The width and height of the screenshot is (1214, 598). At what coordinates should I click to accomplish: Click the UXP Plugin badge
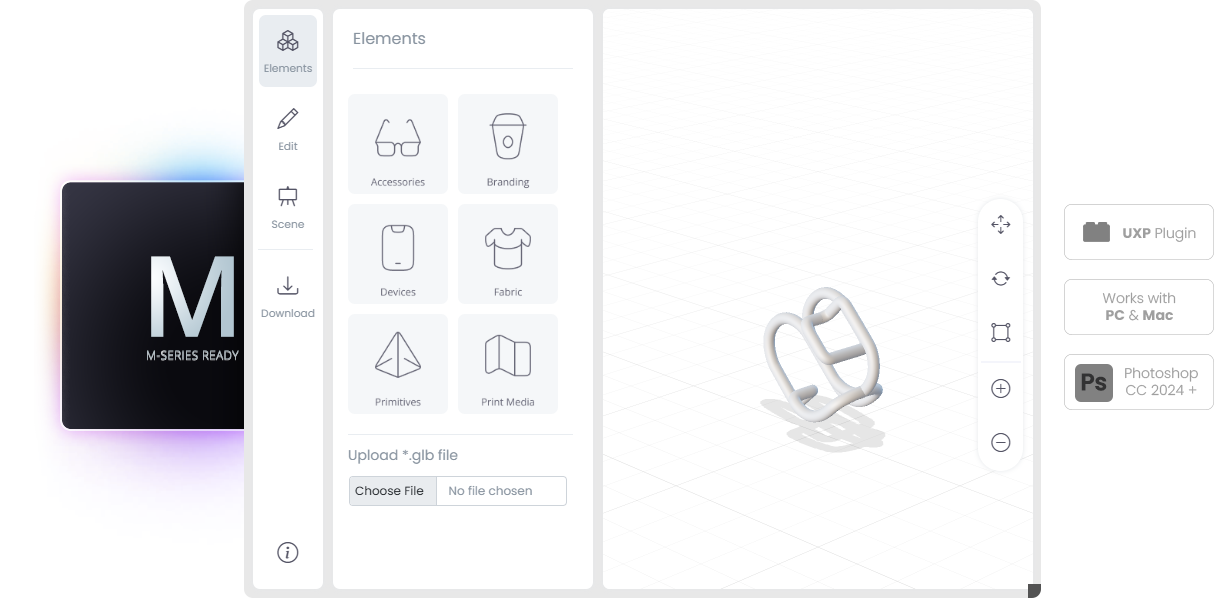[x=1139, y=232]
